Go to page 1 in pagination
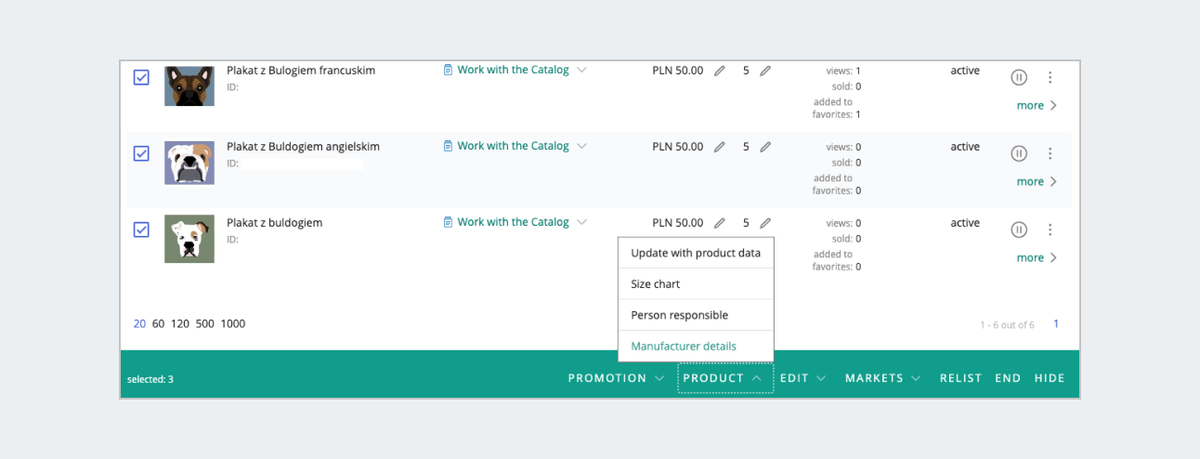This screenshot has height=459, width=1200. coord(1056,324)
